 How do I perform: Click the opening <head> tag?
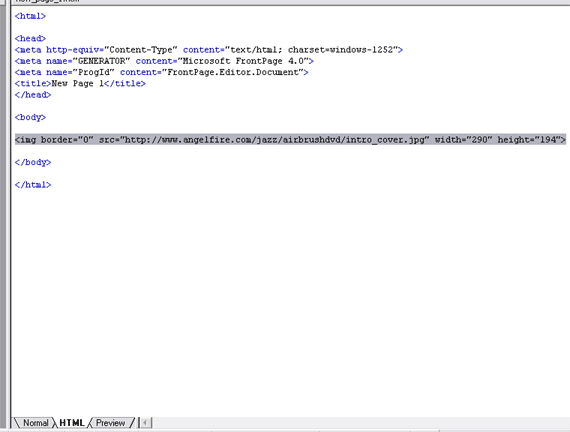(30, 39)
